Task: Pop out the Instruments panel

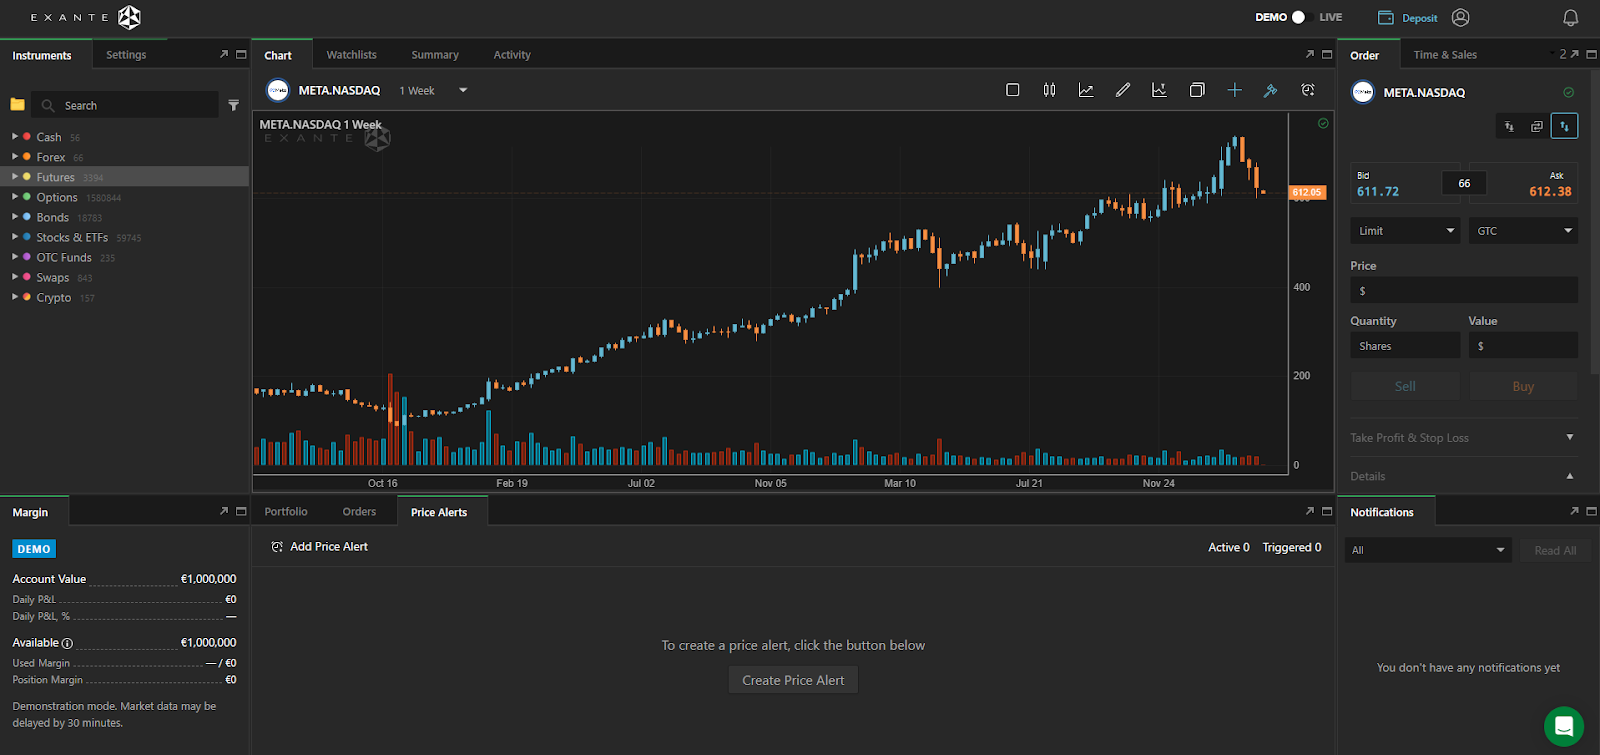Action: (224, 55)
